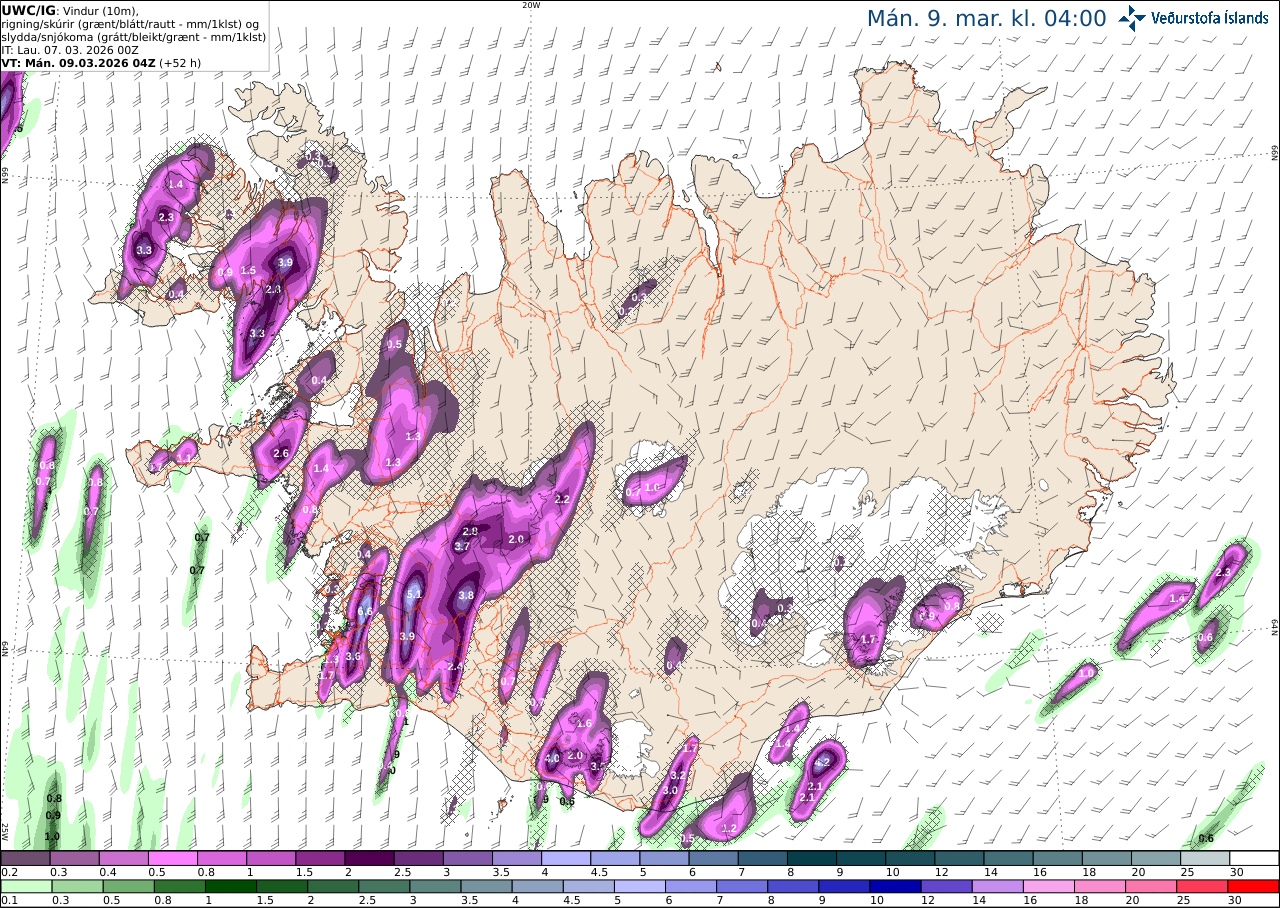Pick the upper legend swatch between 0.2 and 0.3
Screen dimensions: 1280x908
[x=25, y=858]
